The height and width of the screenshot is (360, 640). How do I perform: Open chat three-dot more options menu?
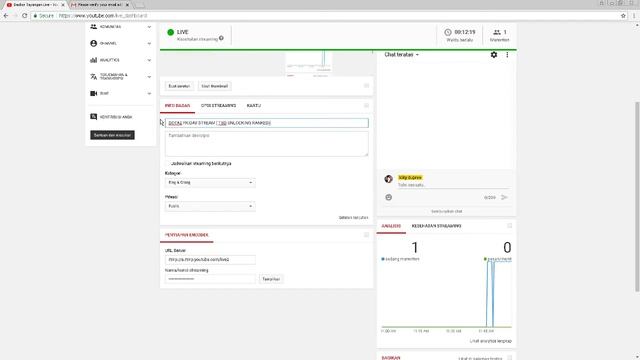click(507, 54)
